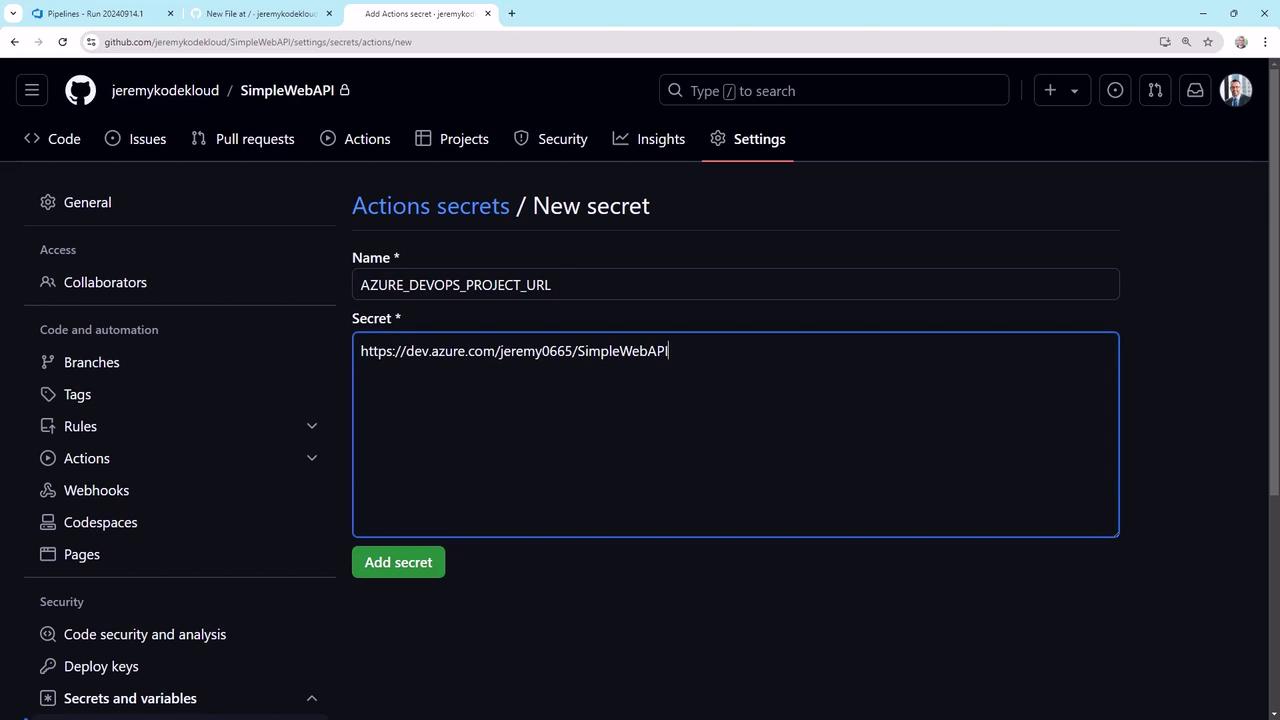1280x720 pixels.
Task: Open Branches in the settings sidebar
Action: 180,362
